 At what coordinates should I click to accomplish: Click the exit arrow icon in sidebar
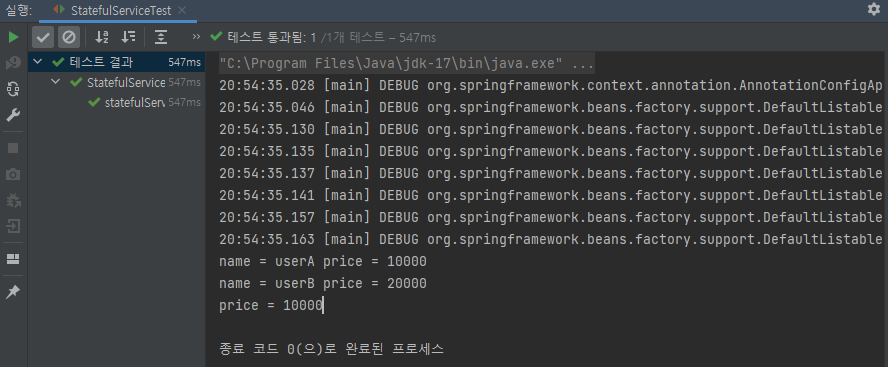(x=13, y=227)
